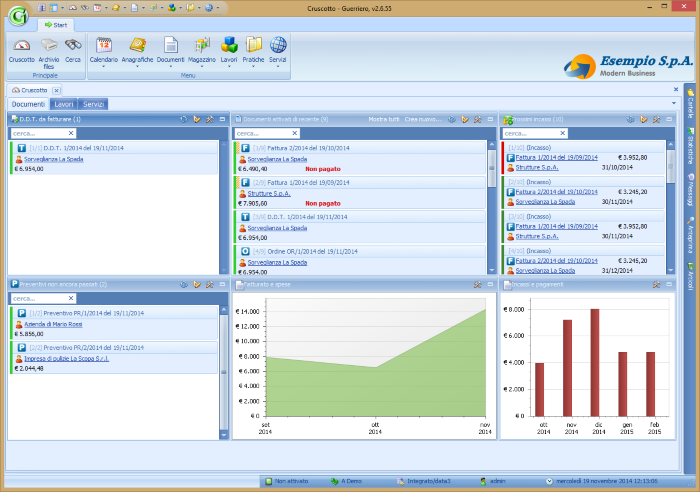Open the Messaggi sidebar panel
This screenshot has width=700, height=492.
[x=690, y=190]
